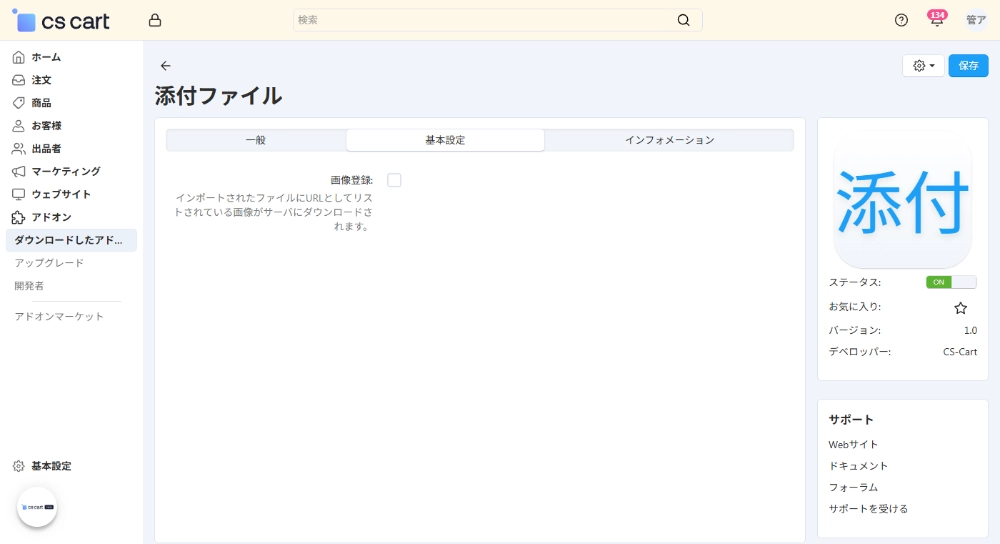Open the ドキュメント support link
Viewport: 1000px width, 544px height.
[x=858, y=466]
